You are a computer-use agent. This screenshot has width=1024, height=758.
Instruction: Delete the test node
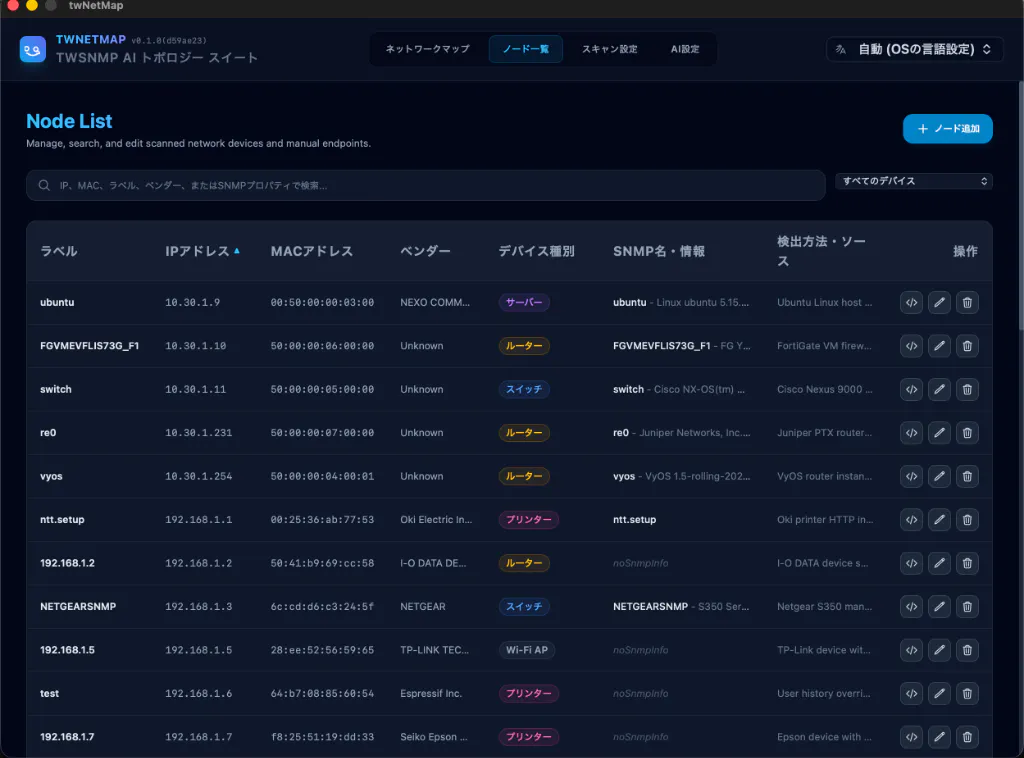pyautogui.click(x=967, y=693)
